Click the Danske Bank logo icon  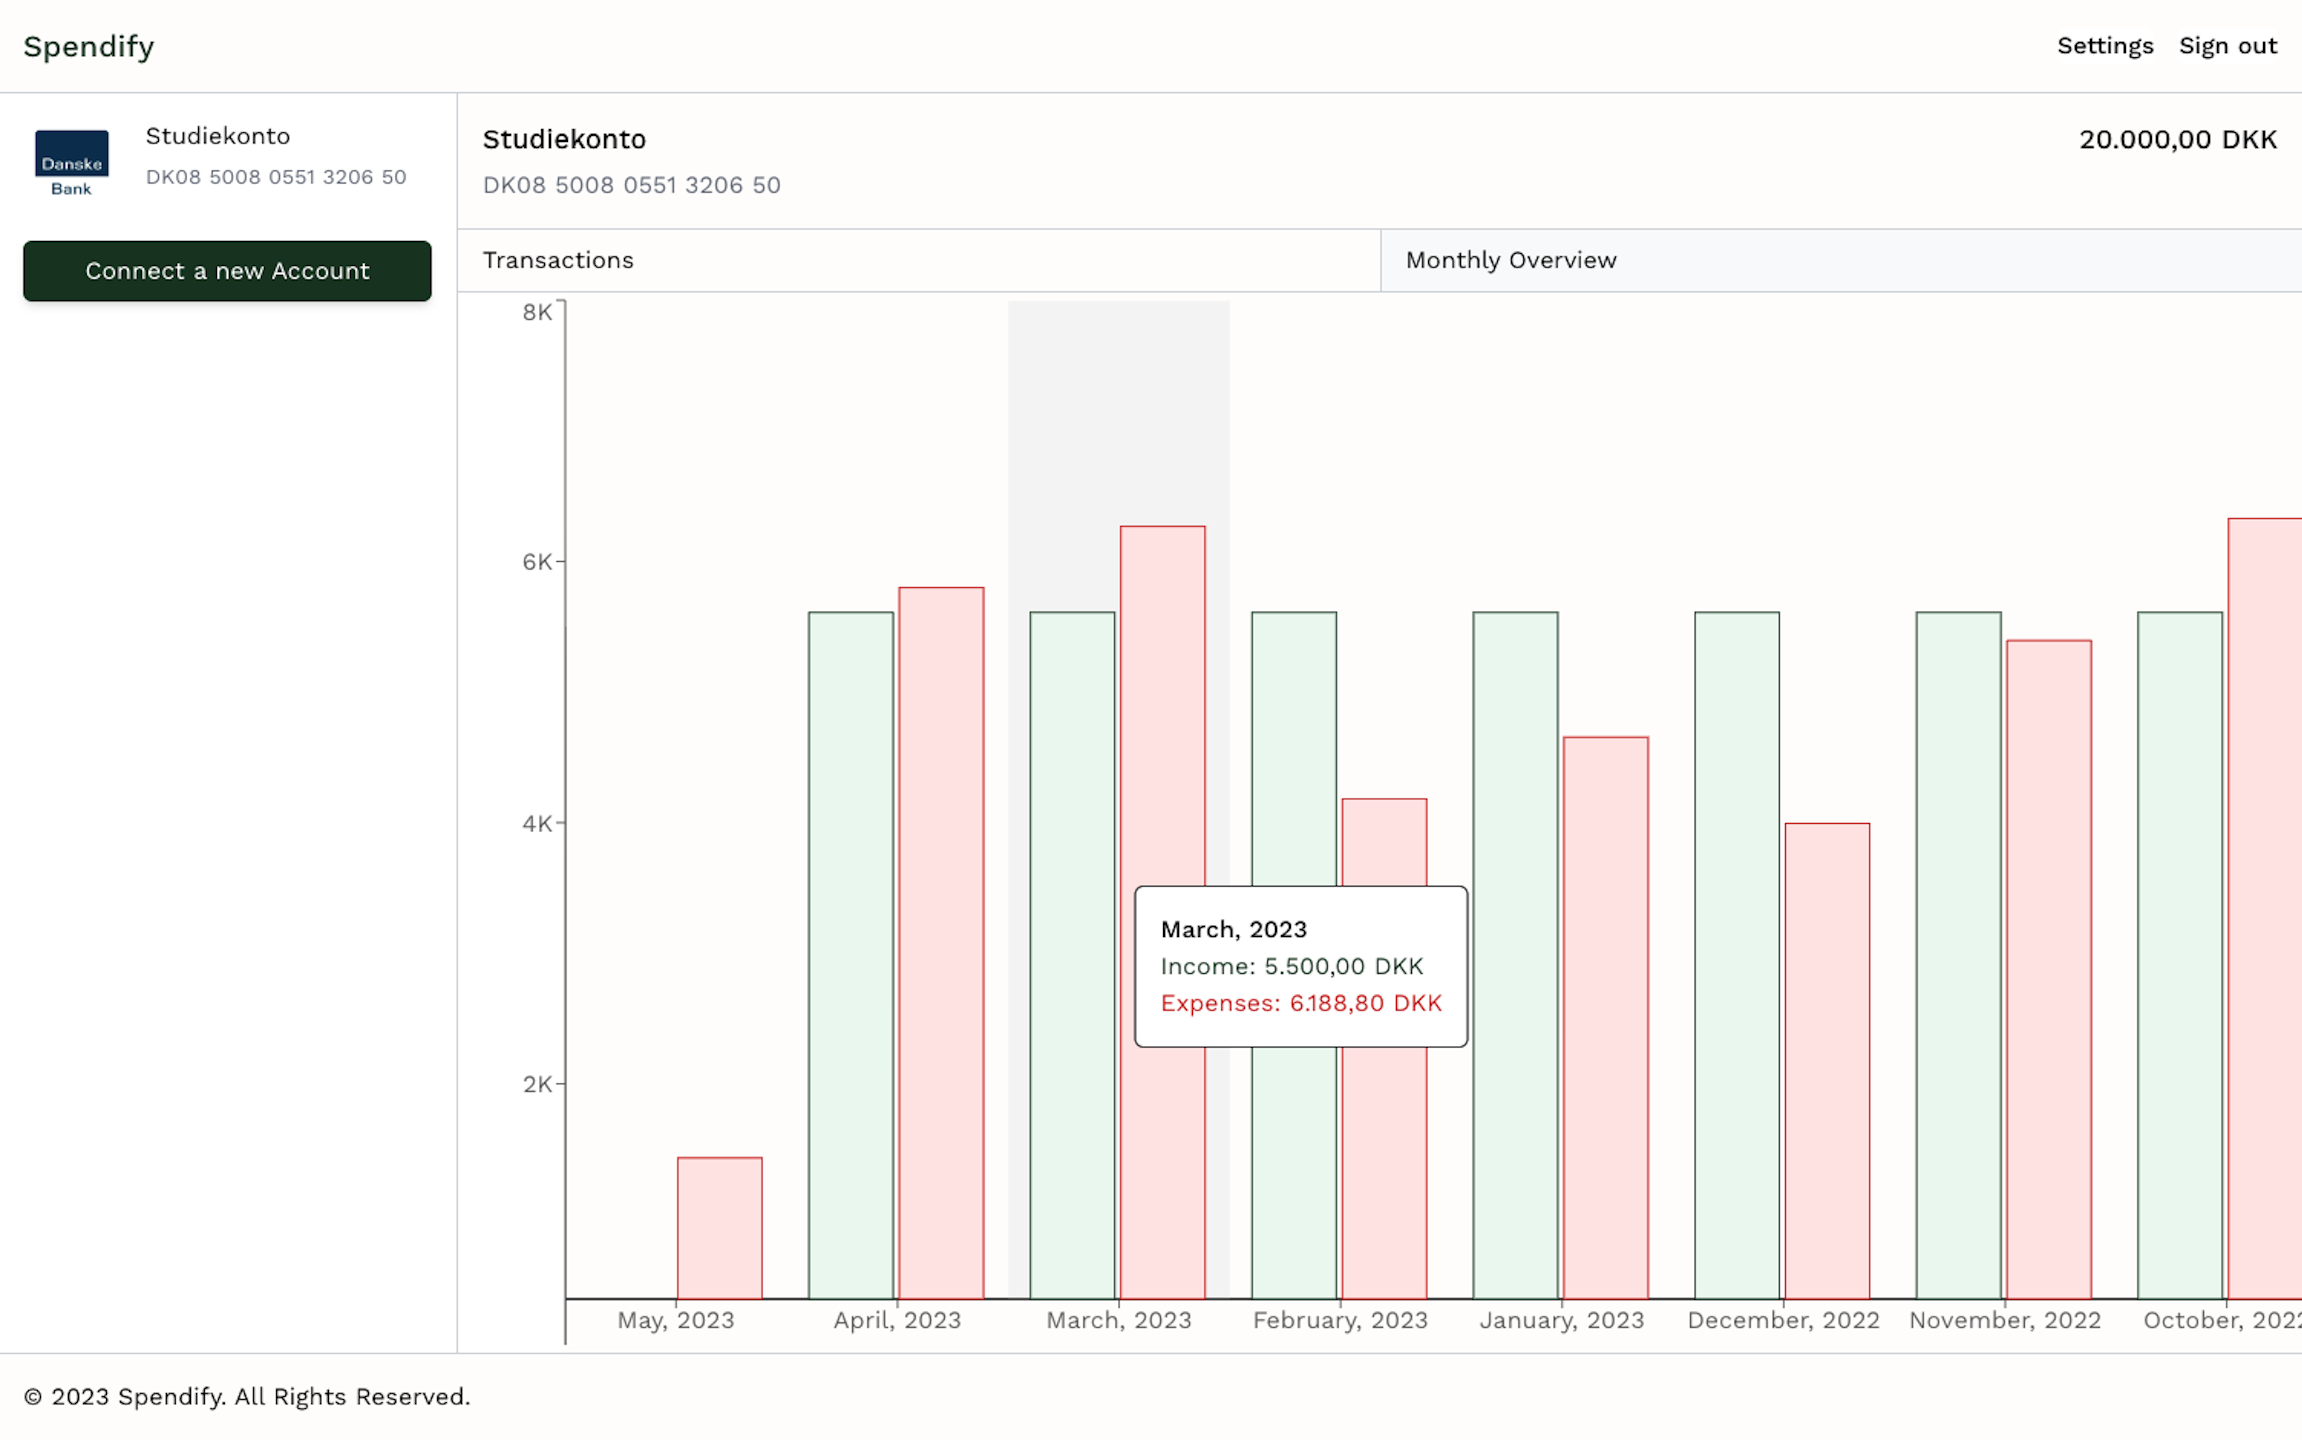coord(72,163)
